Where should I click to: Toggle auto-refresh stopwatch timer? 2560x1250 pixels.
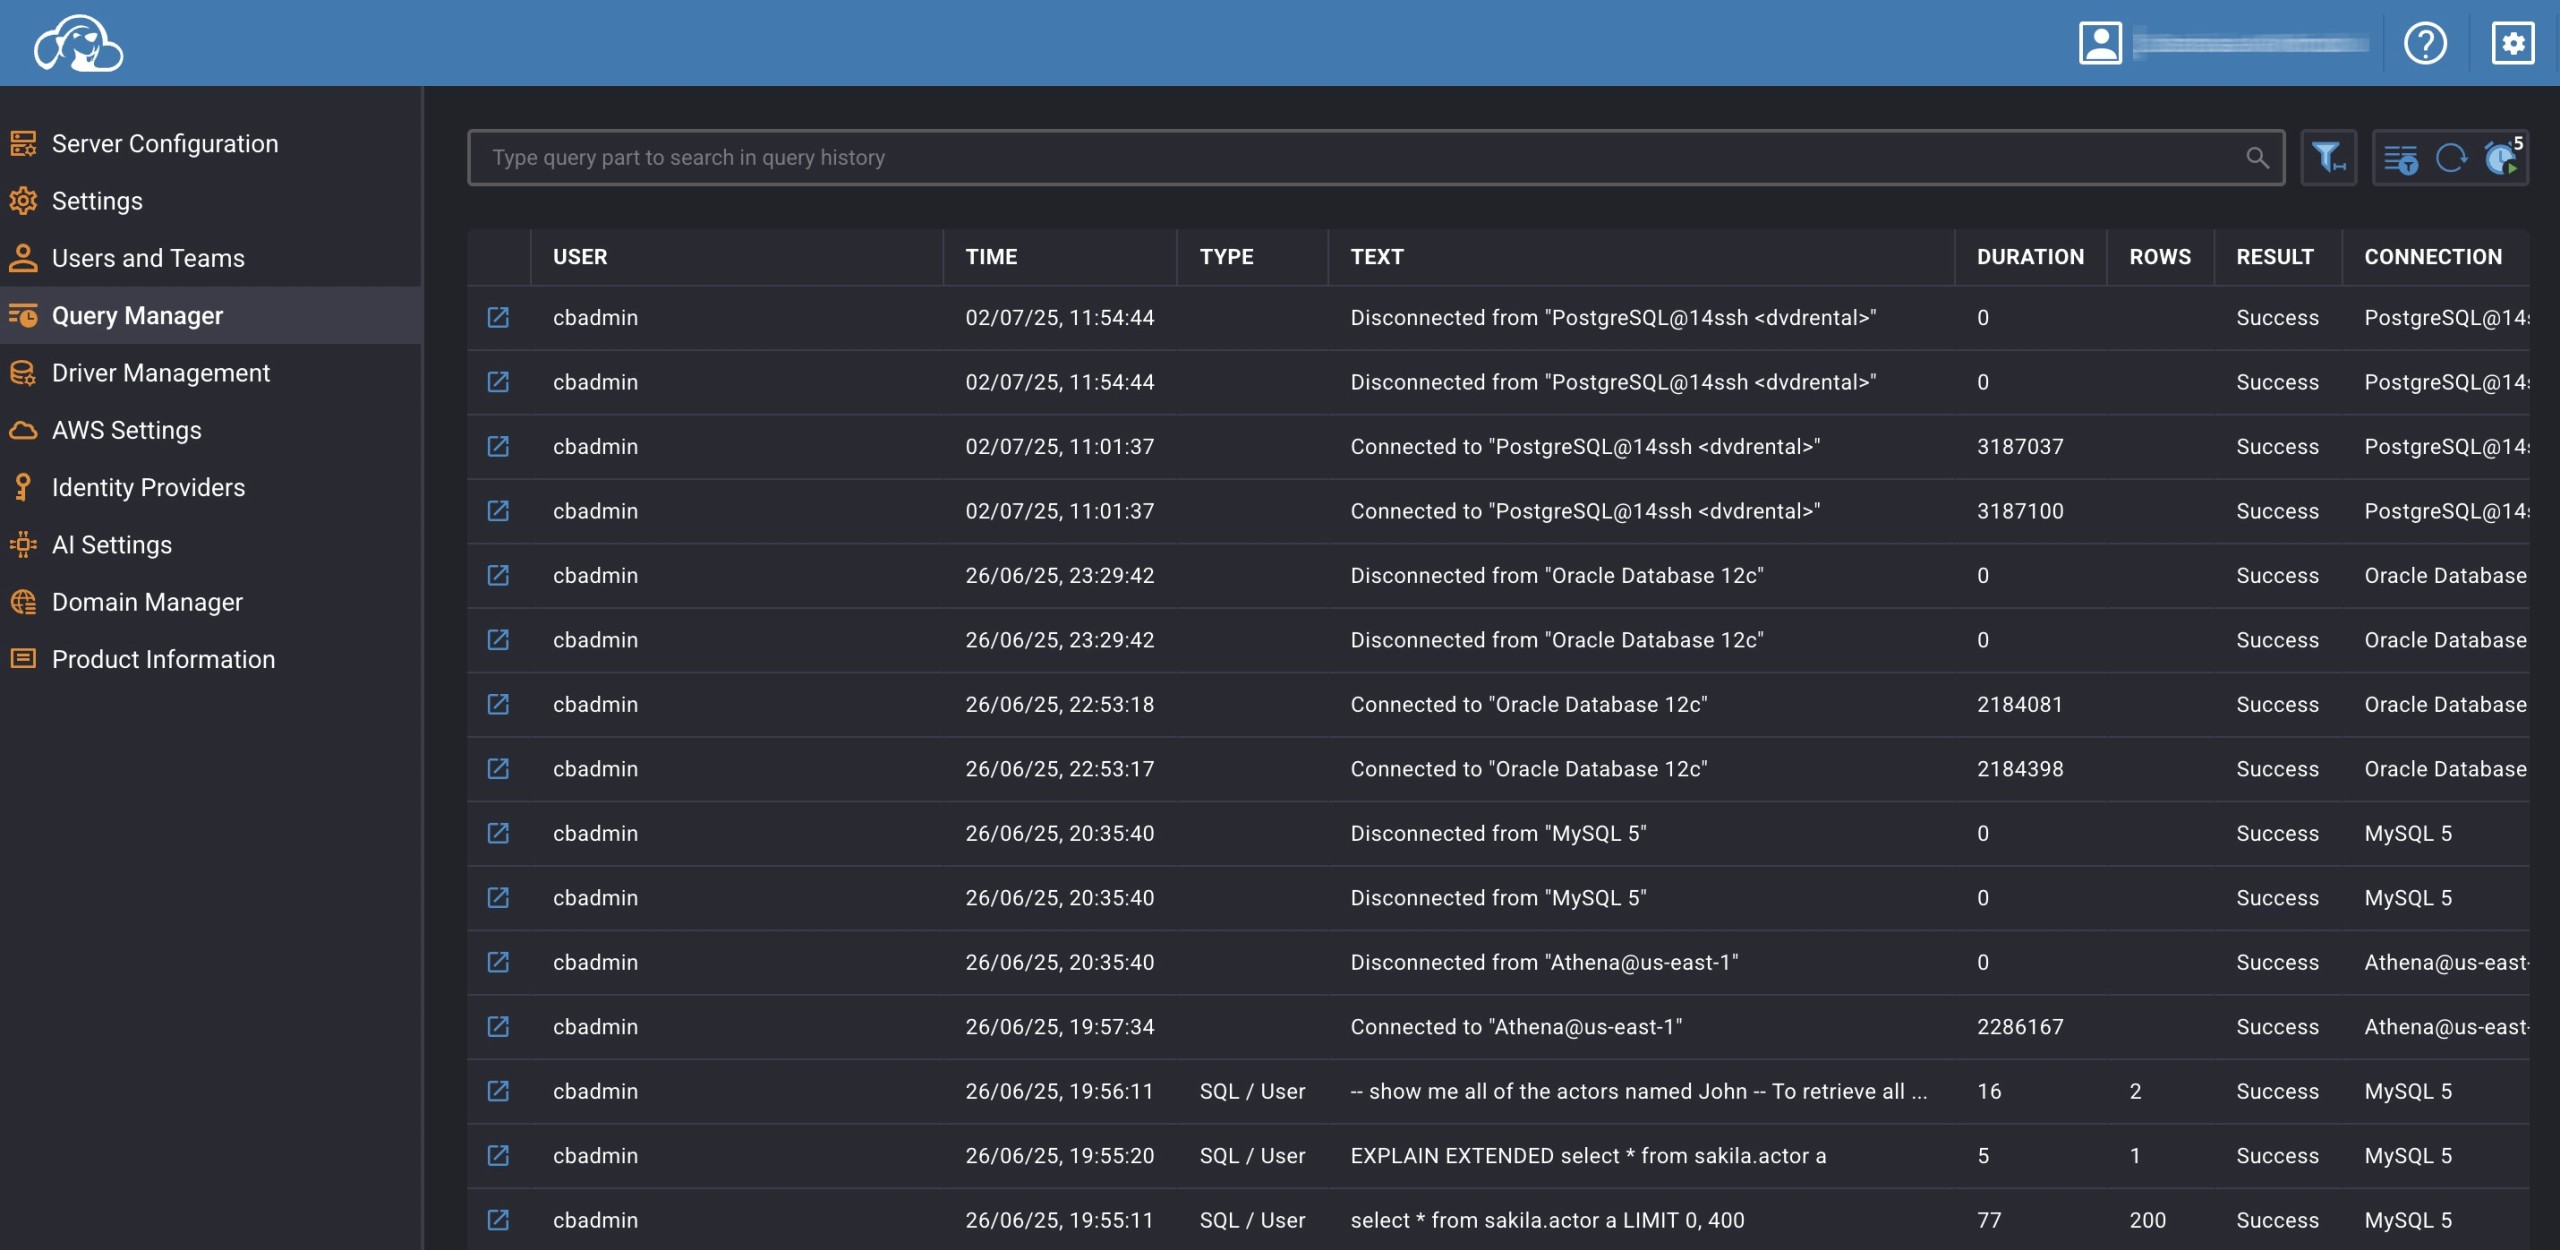(2502, 158)
